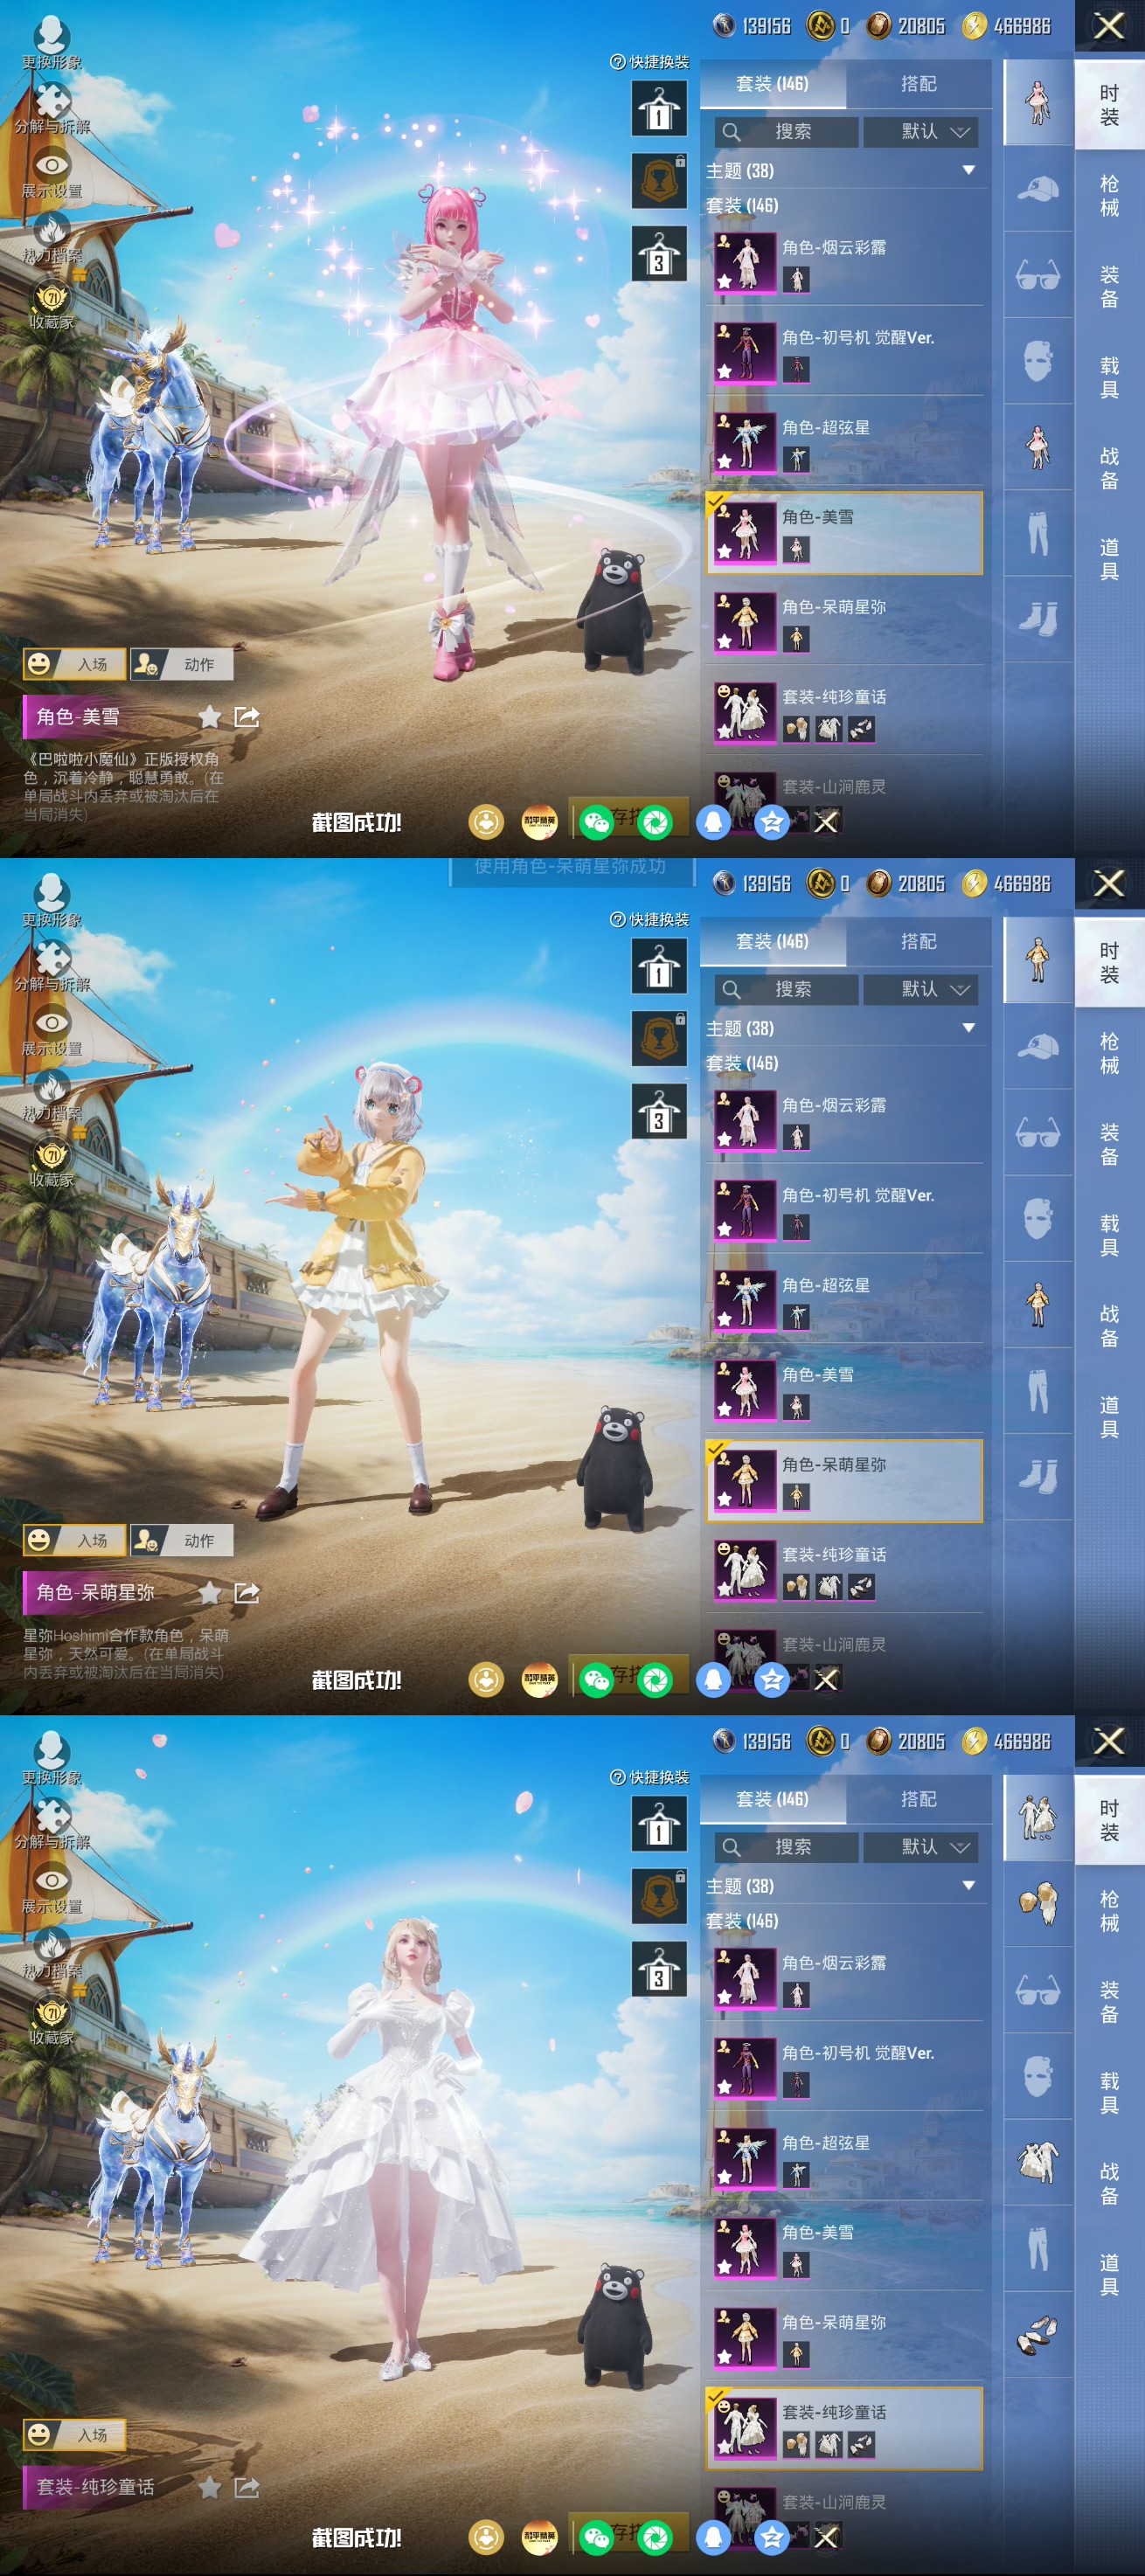Favorite 套装-纯珍童话 with the star beside its name
1145x2576 pixels.
[209, 2487]
